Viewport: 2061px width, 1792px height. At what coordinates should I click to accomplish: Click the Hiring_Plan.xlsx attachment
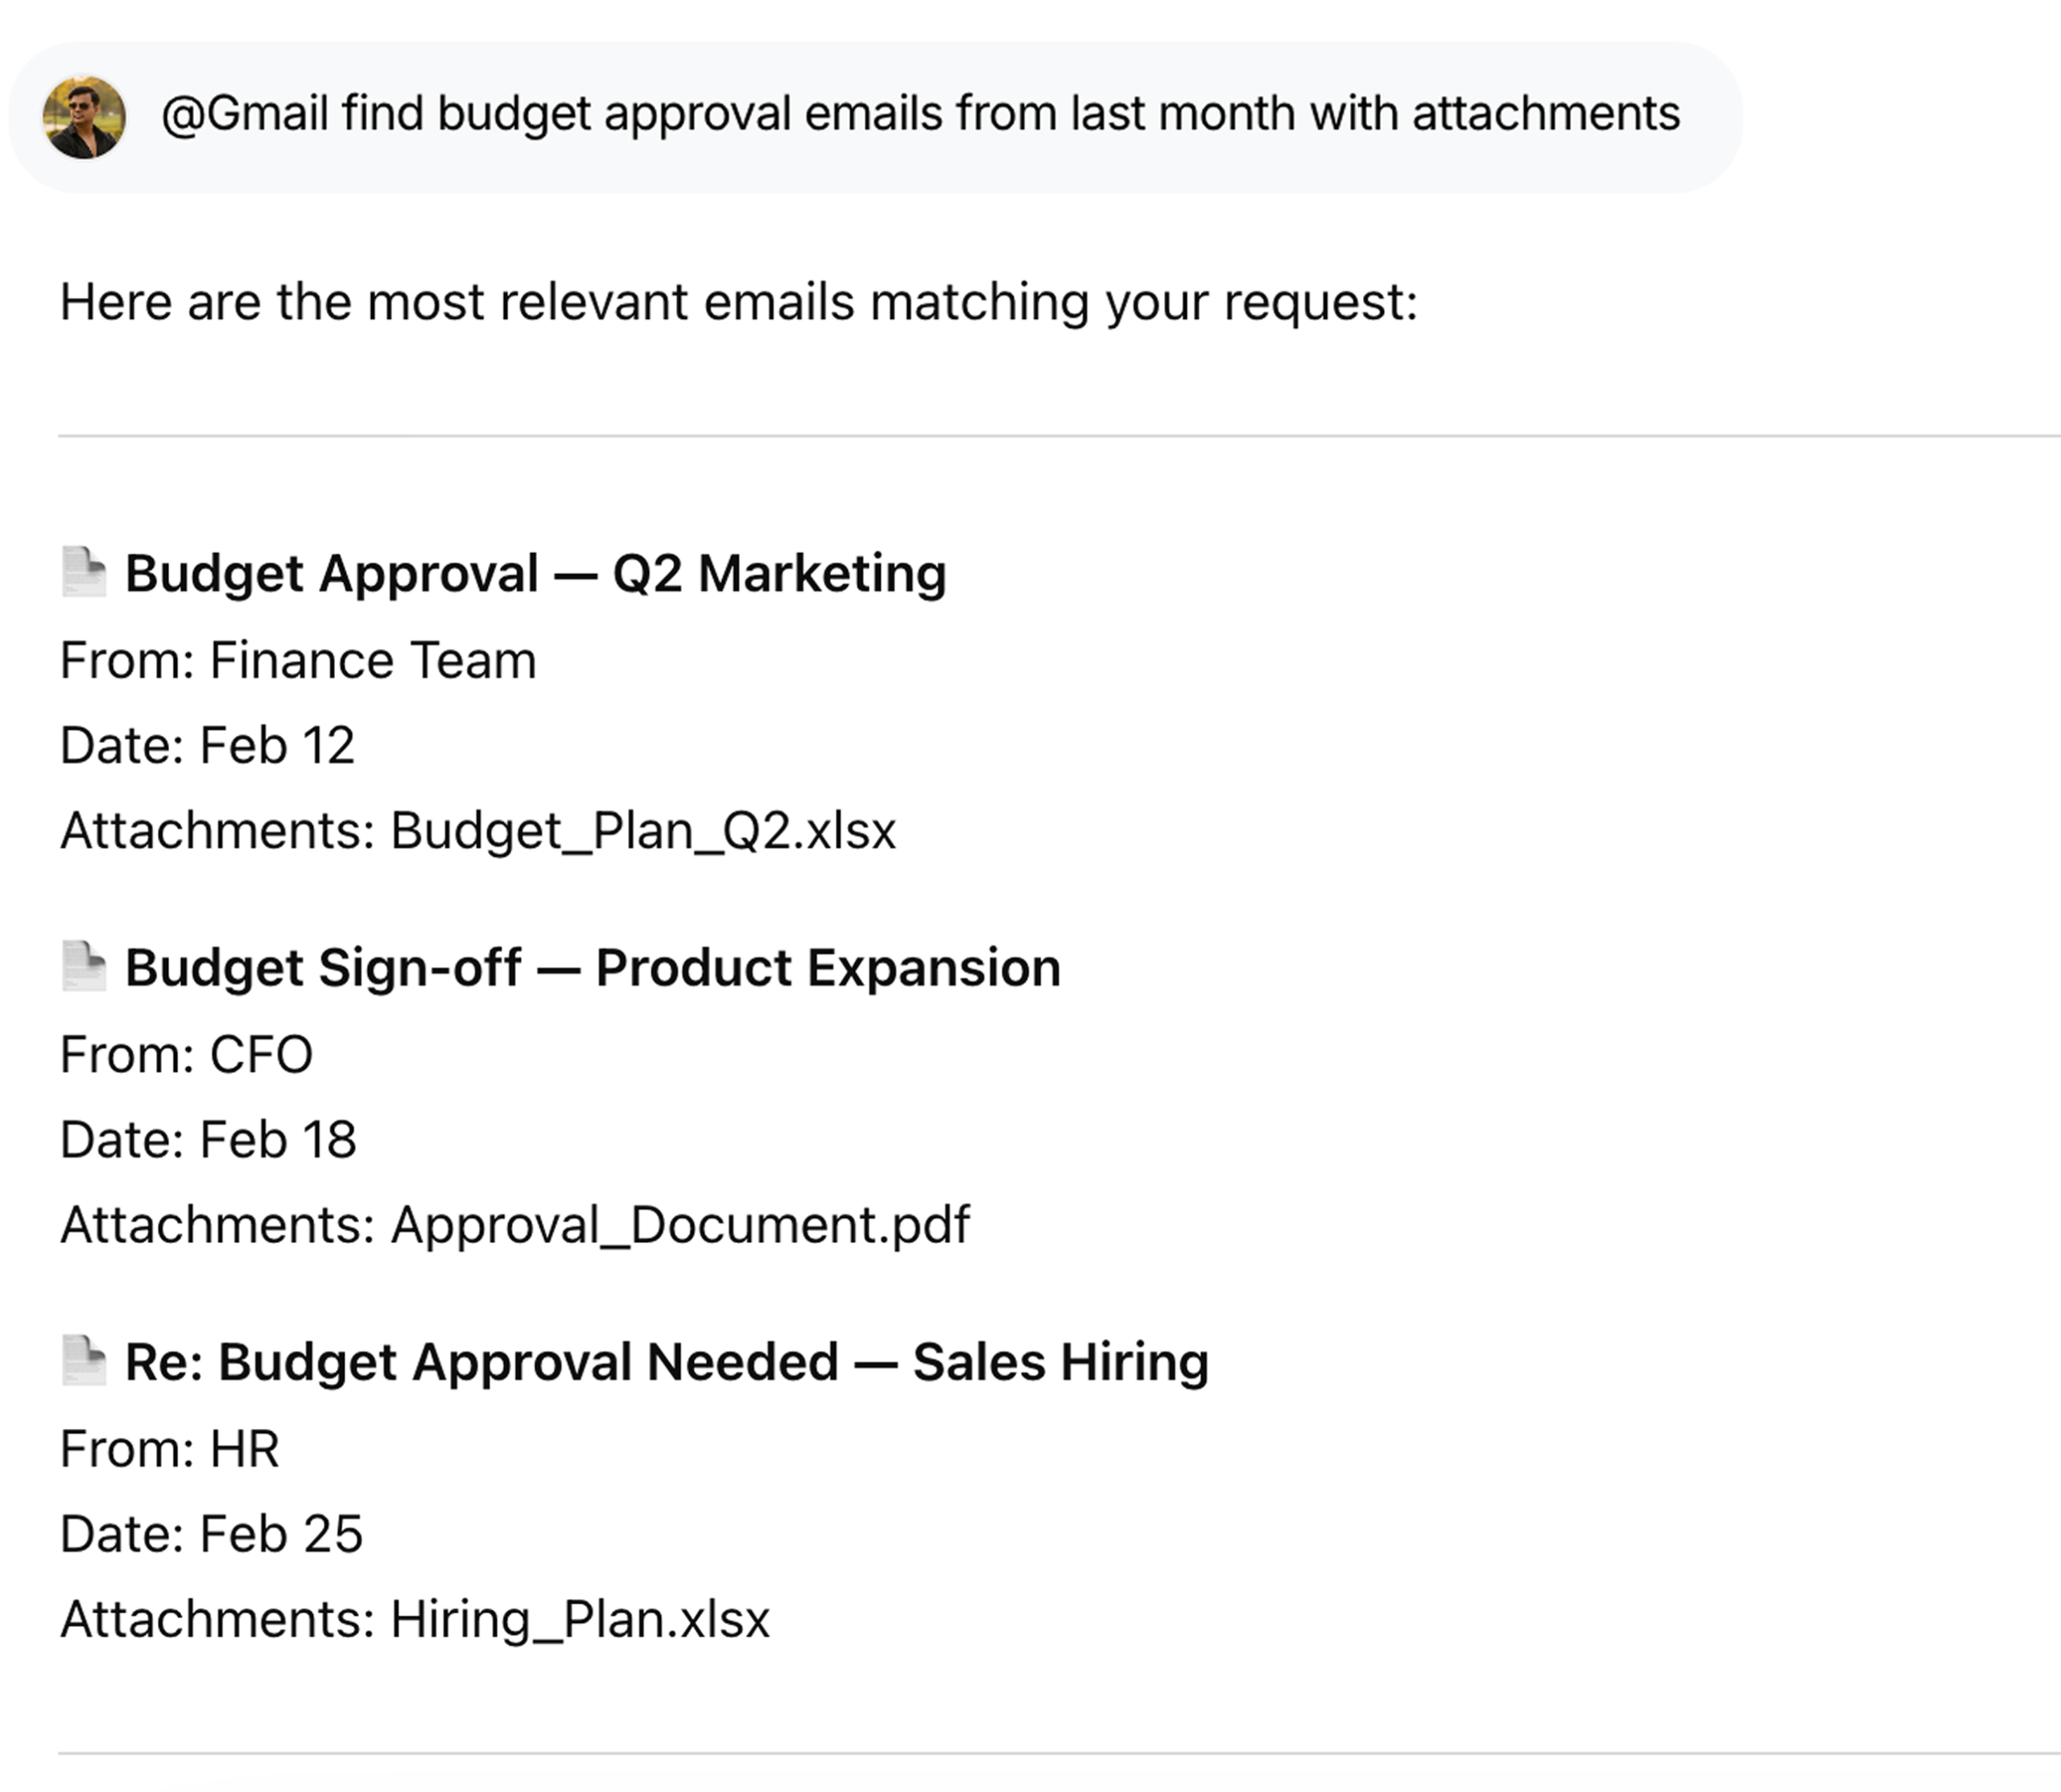coord(578,1618)
